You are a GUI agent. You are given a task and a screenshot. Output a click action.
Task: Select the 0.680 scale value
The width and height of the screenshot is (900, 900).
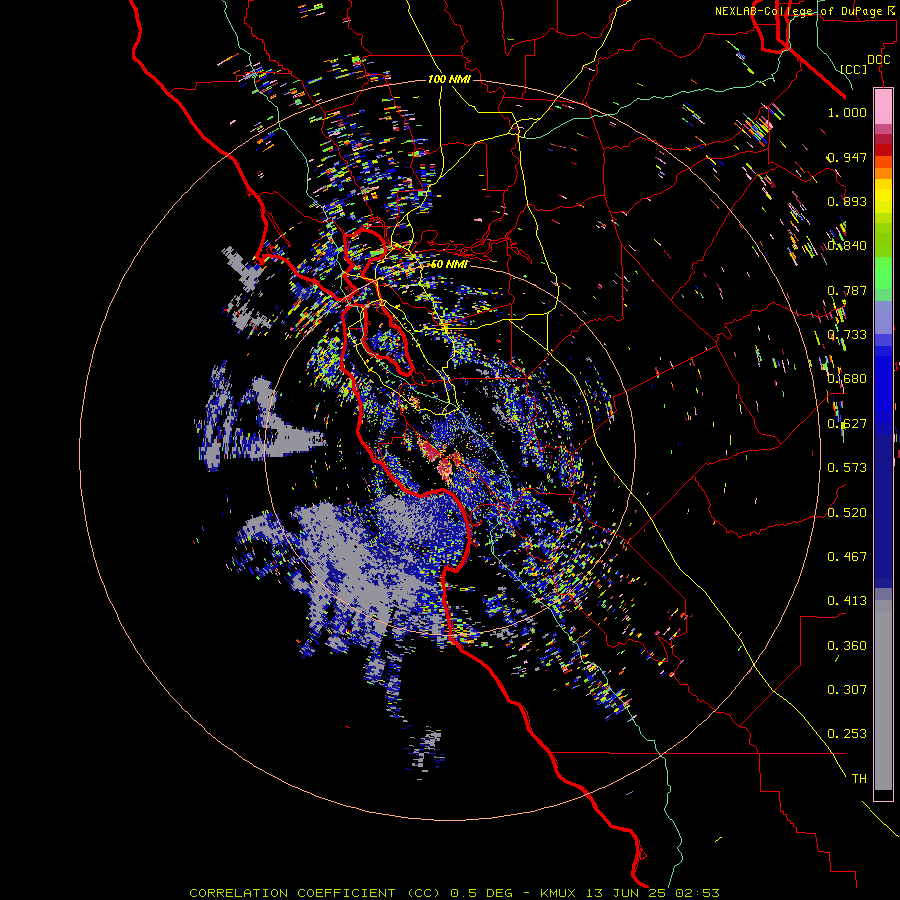[847, 379]
